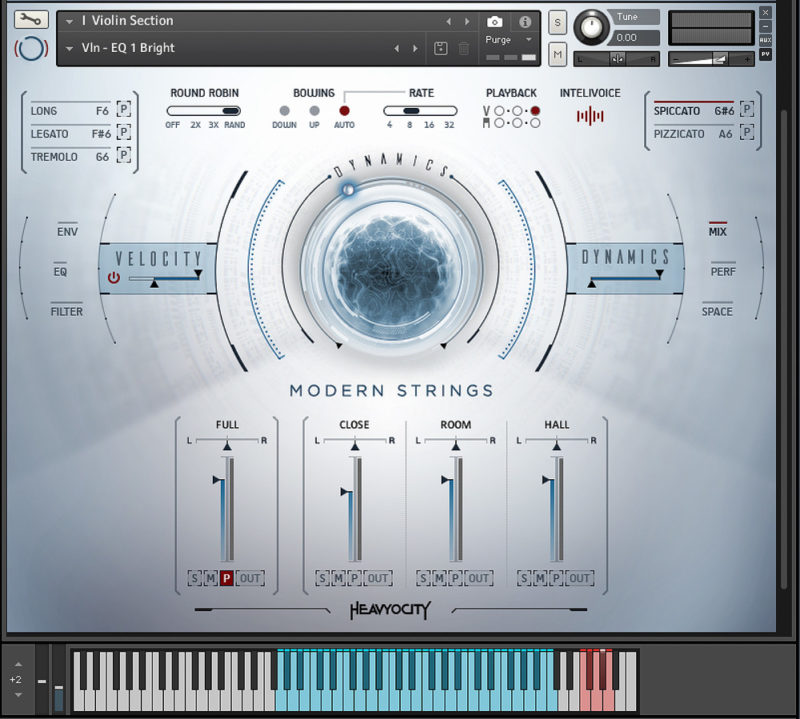Open instrument edit mode with the wrench icon

pos(32,20)
